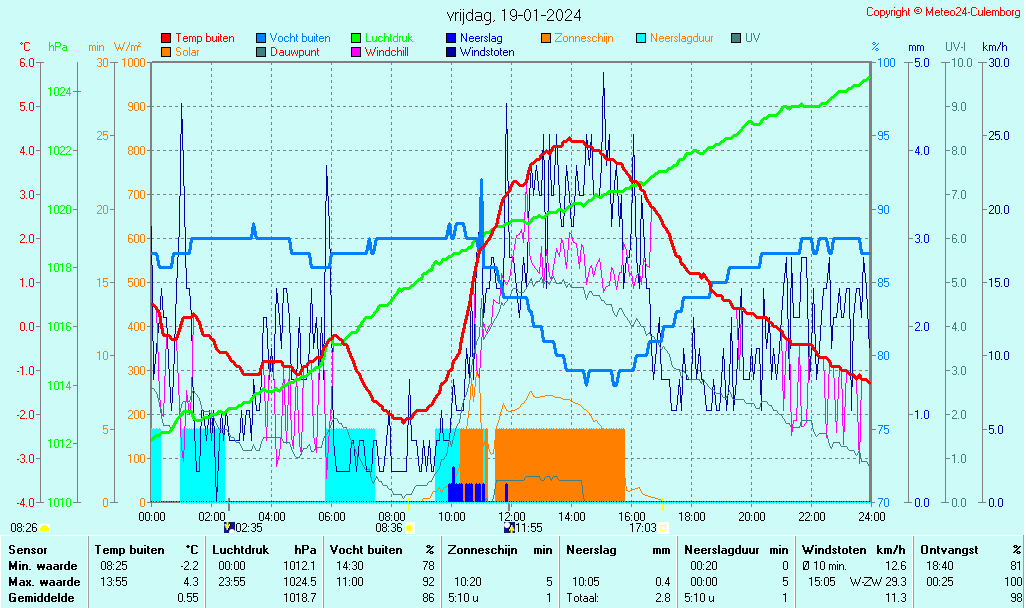Select the sun icon beside 08:36
1026x608 pixels.
tap(409, 528)
